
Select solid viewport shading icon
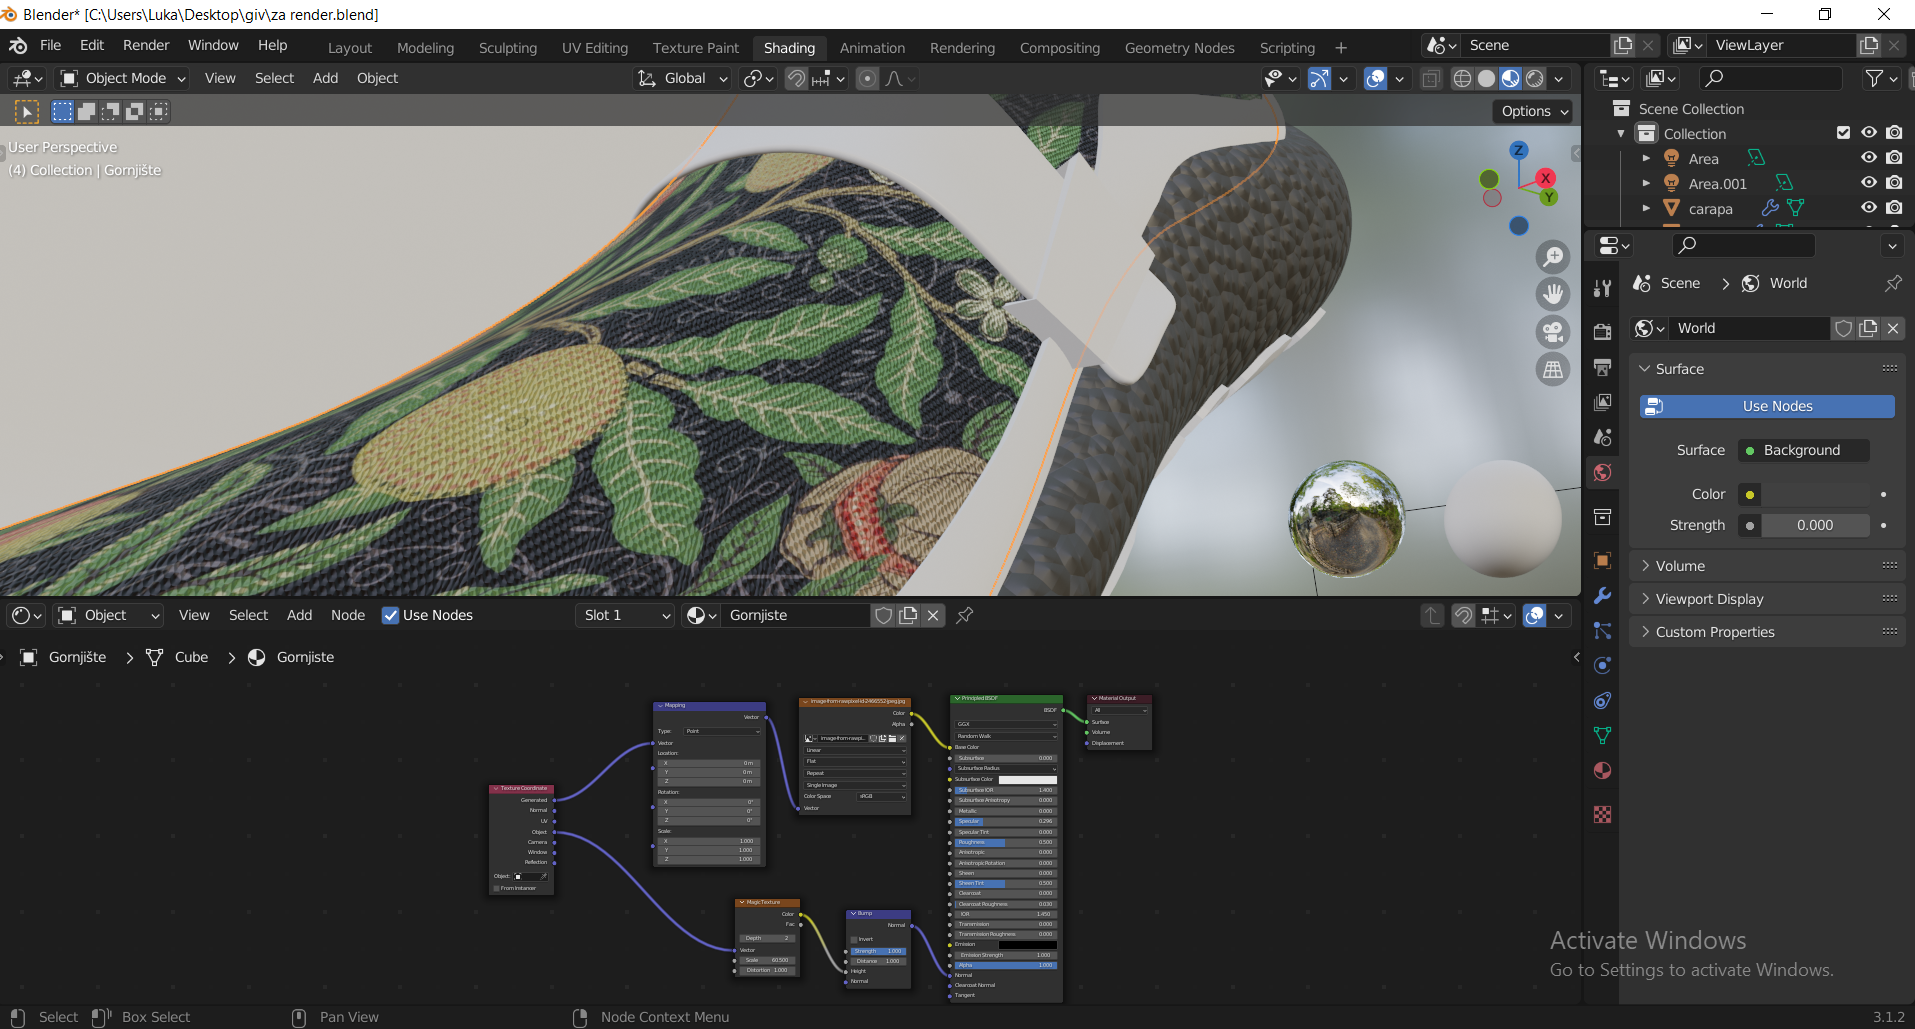click(1487, 78)
